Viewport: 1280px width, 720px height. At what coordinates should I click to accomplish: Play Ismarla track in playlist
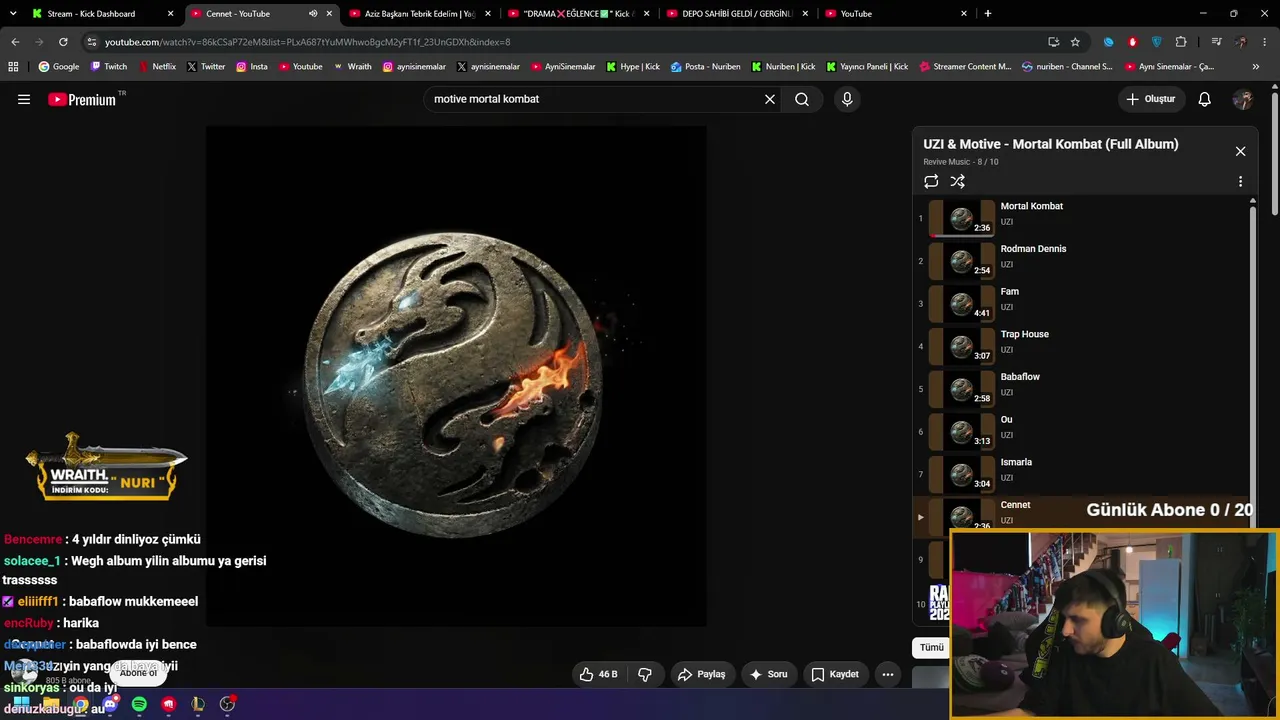coord(1080,474)
